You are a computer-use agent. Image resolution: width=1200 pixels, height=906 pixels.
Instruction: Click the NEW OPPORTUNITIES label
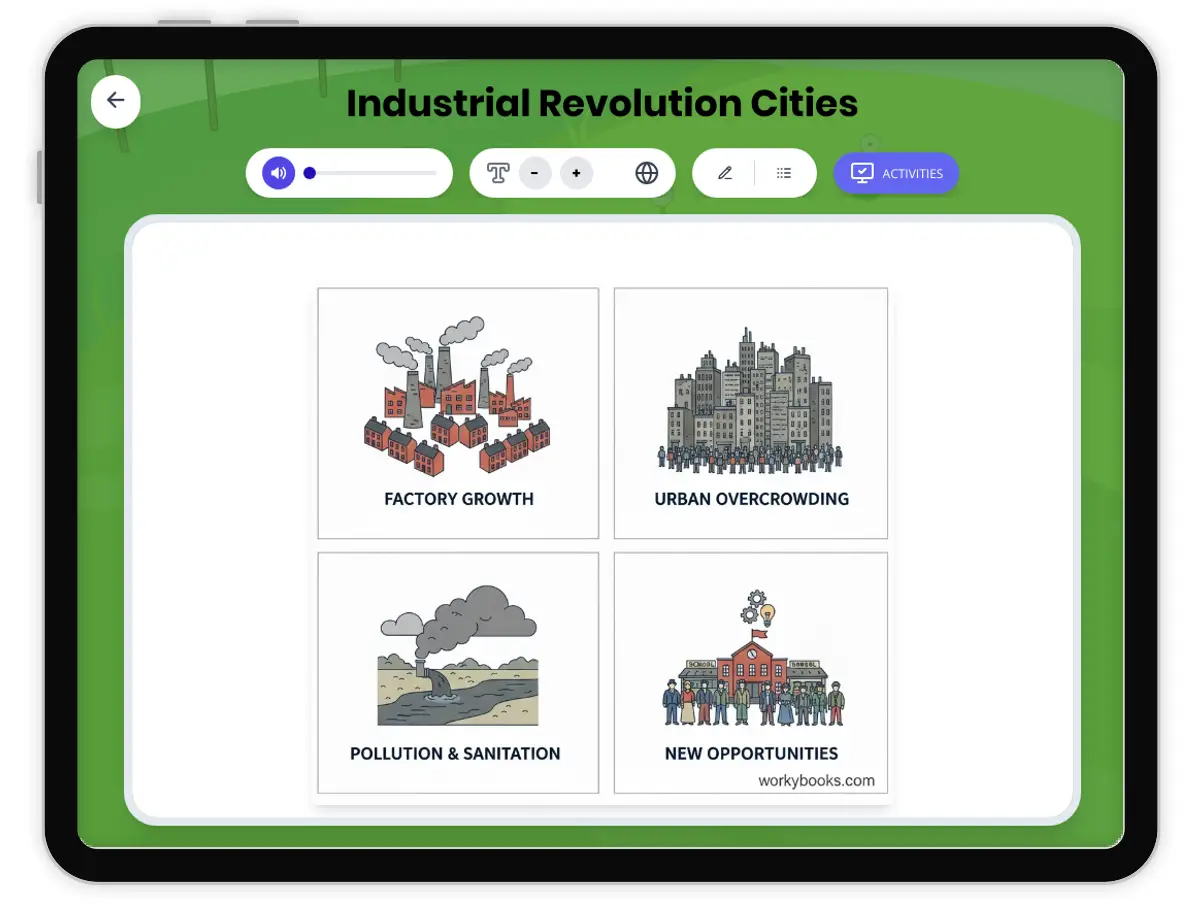click(751, 752)
